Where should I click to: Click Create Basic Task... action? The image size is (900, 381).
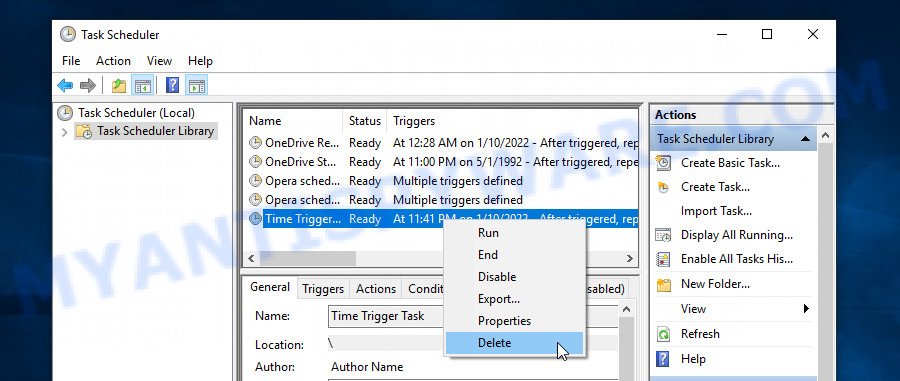pyautogui.click(x=730, y=163)
